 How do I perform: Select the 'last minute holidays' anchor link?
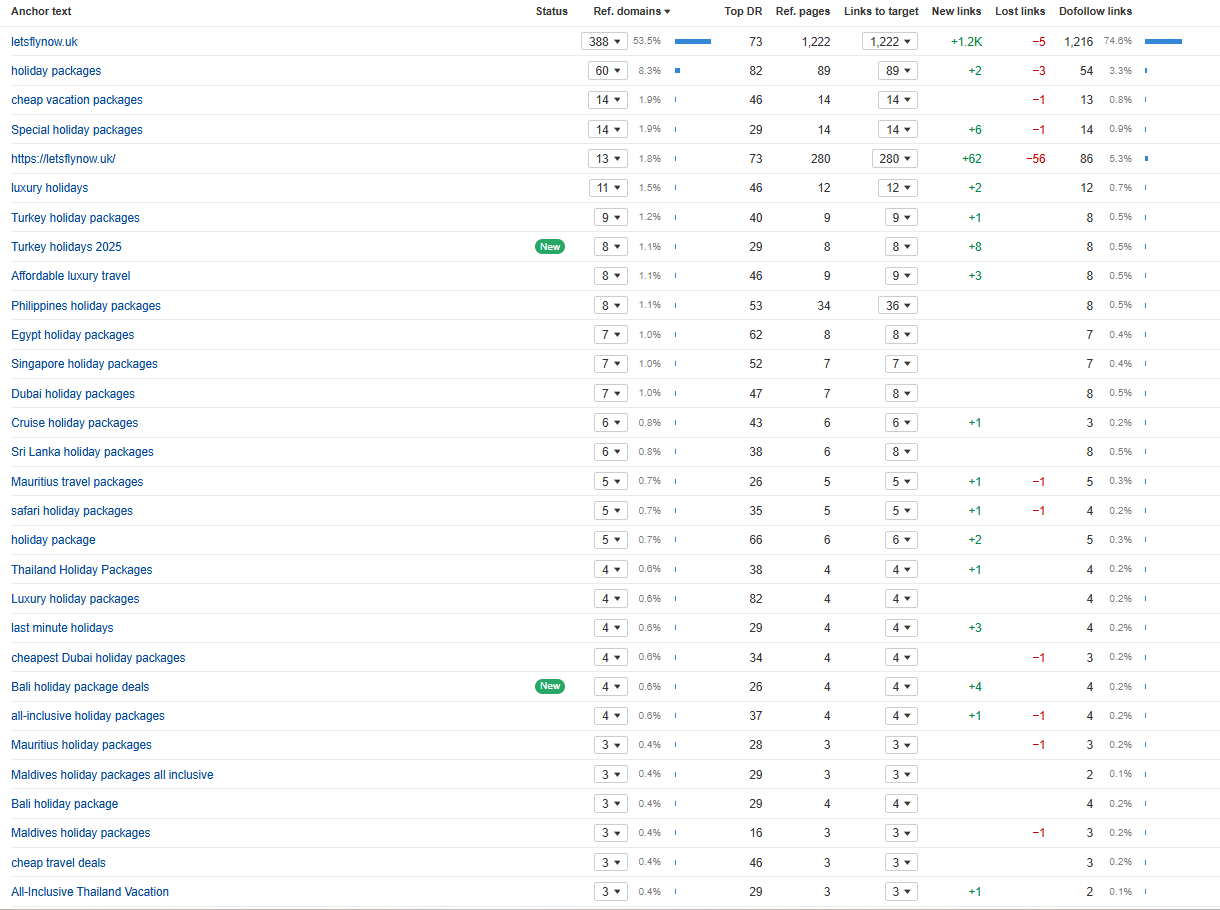[62, 628]
